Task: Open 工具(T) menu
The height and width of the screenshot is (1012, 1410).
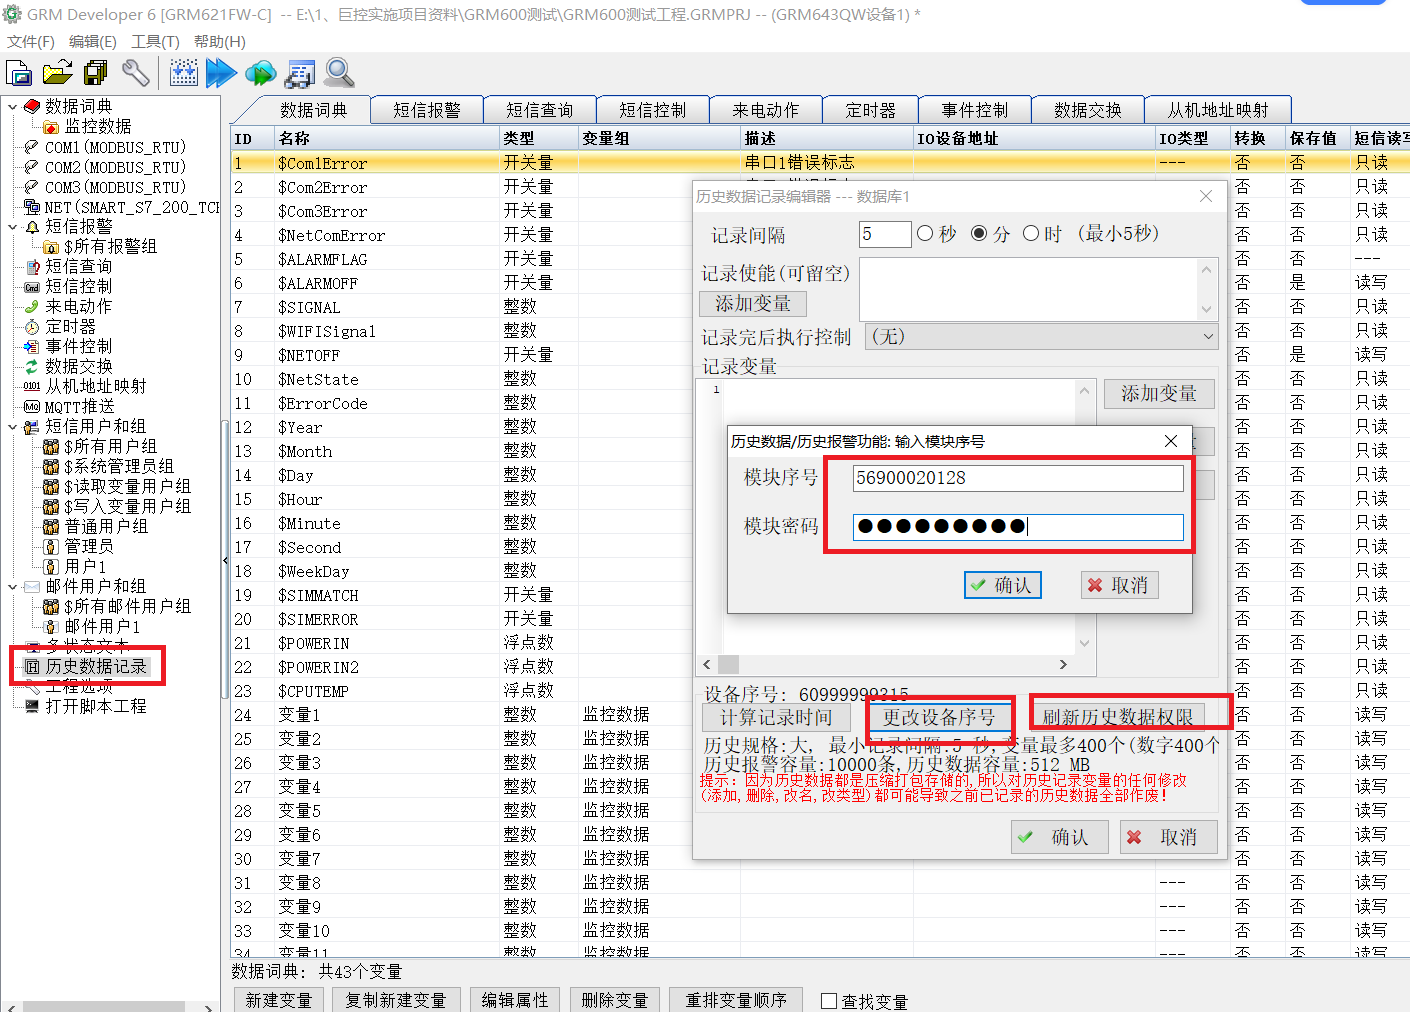Action: [155, 42]
